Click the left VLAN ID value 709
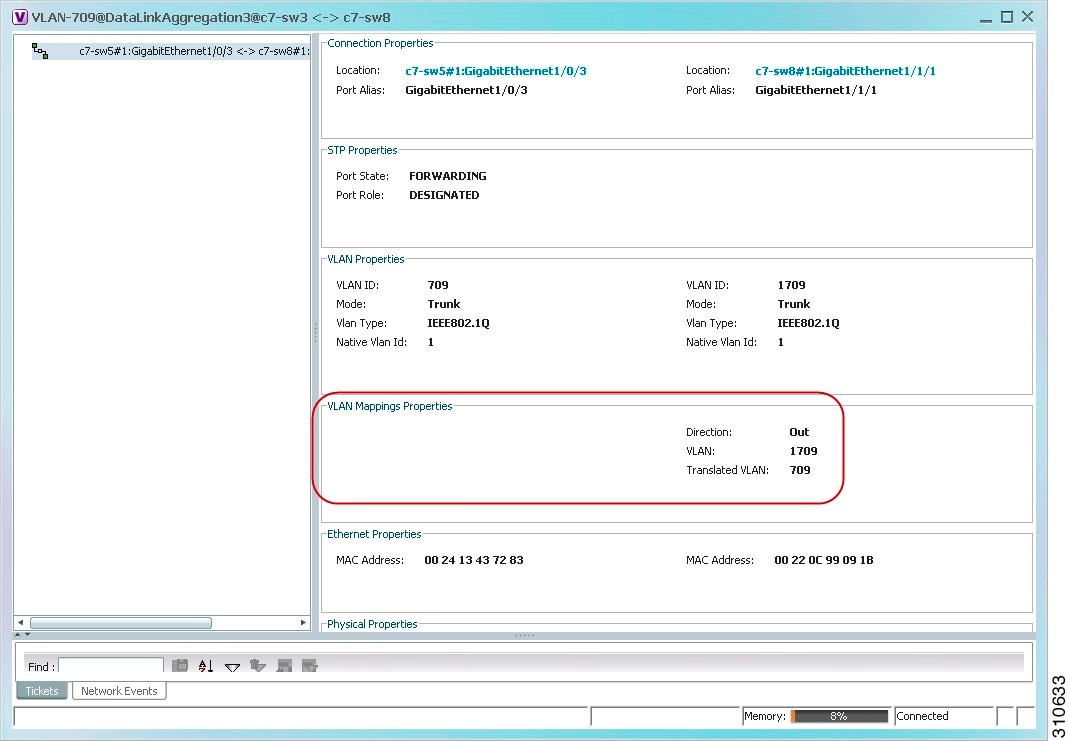This screenshot has height=741, width=1069. tap(438, 285)
